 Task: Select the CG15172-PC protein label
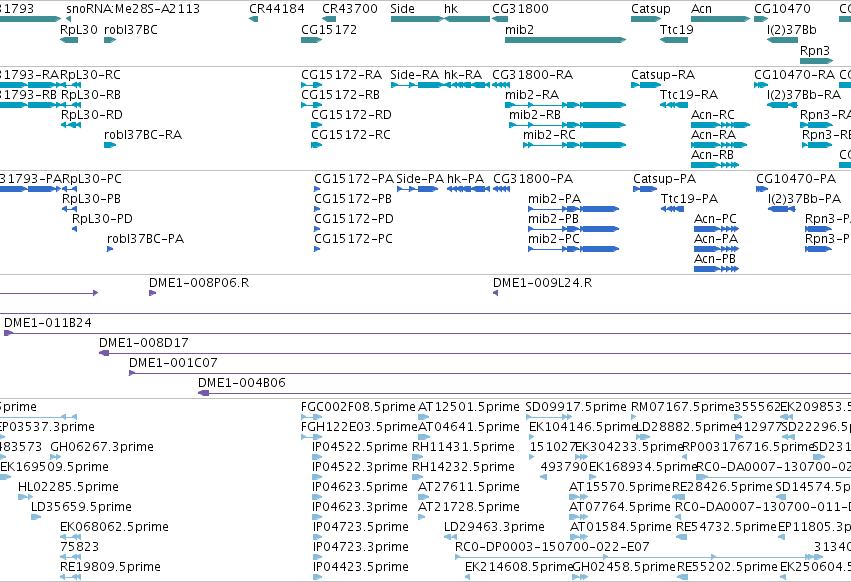353,239
